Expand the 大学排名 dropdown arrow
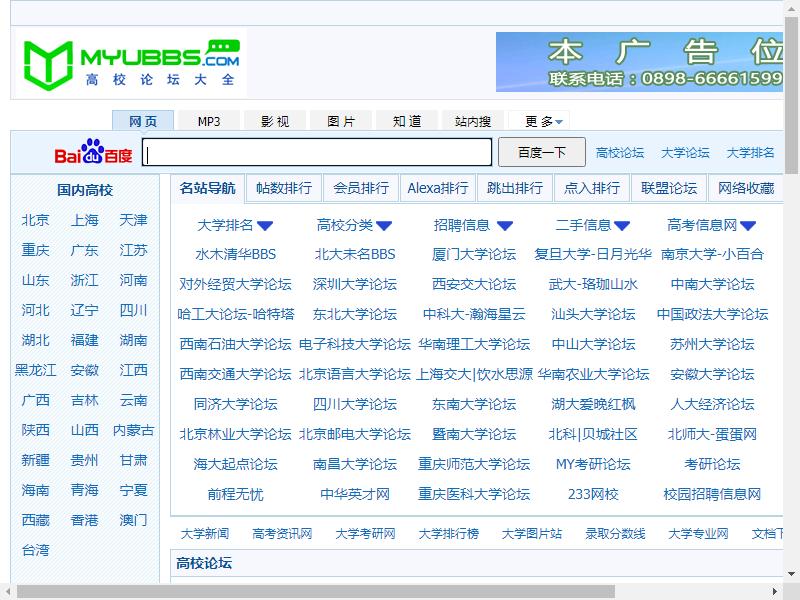 coord(265,226)
